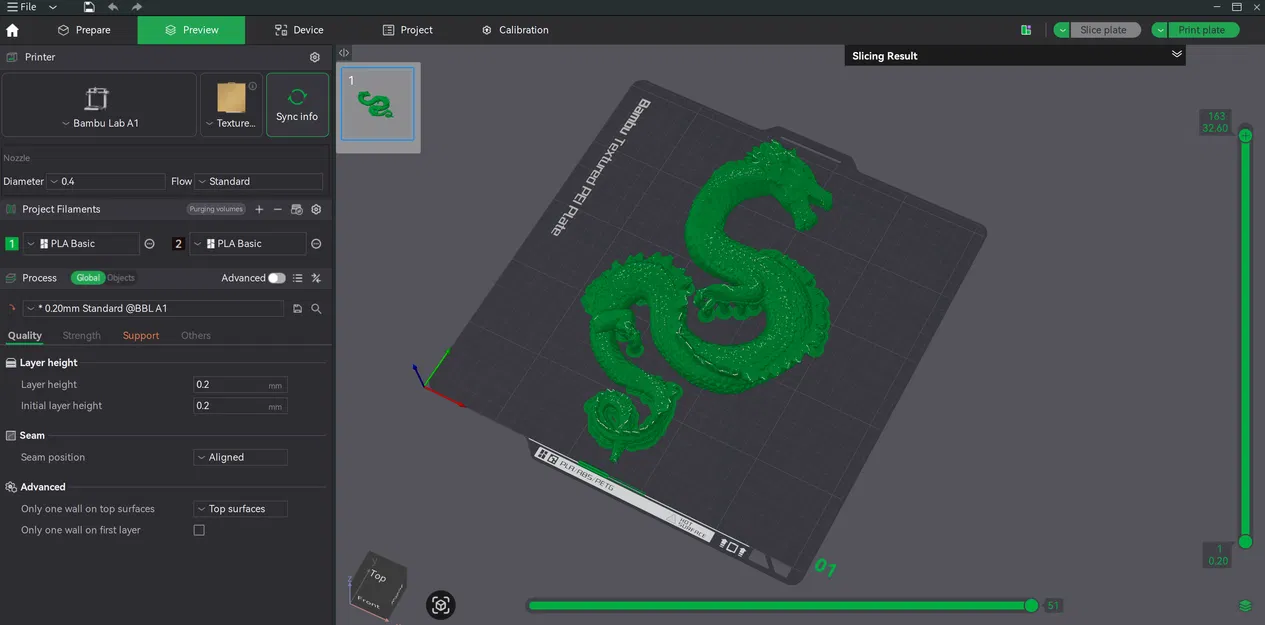Open filament 1 PLA Basic dropdown
Viewport: 1265px width, 625px height.
pyautogui.click(x=81, y=244)
